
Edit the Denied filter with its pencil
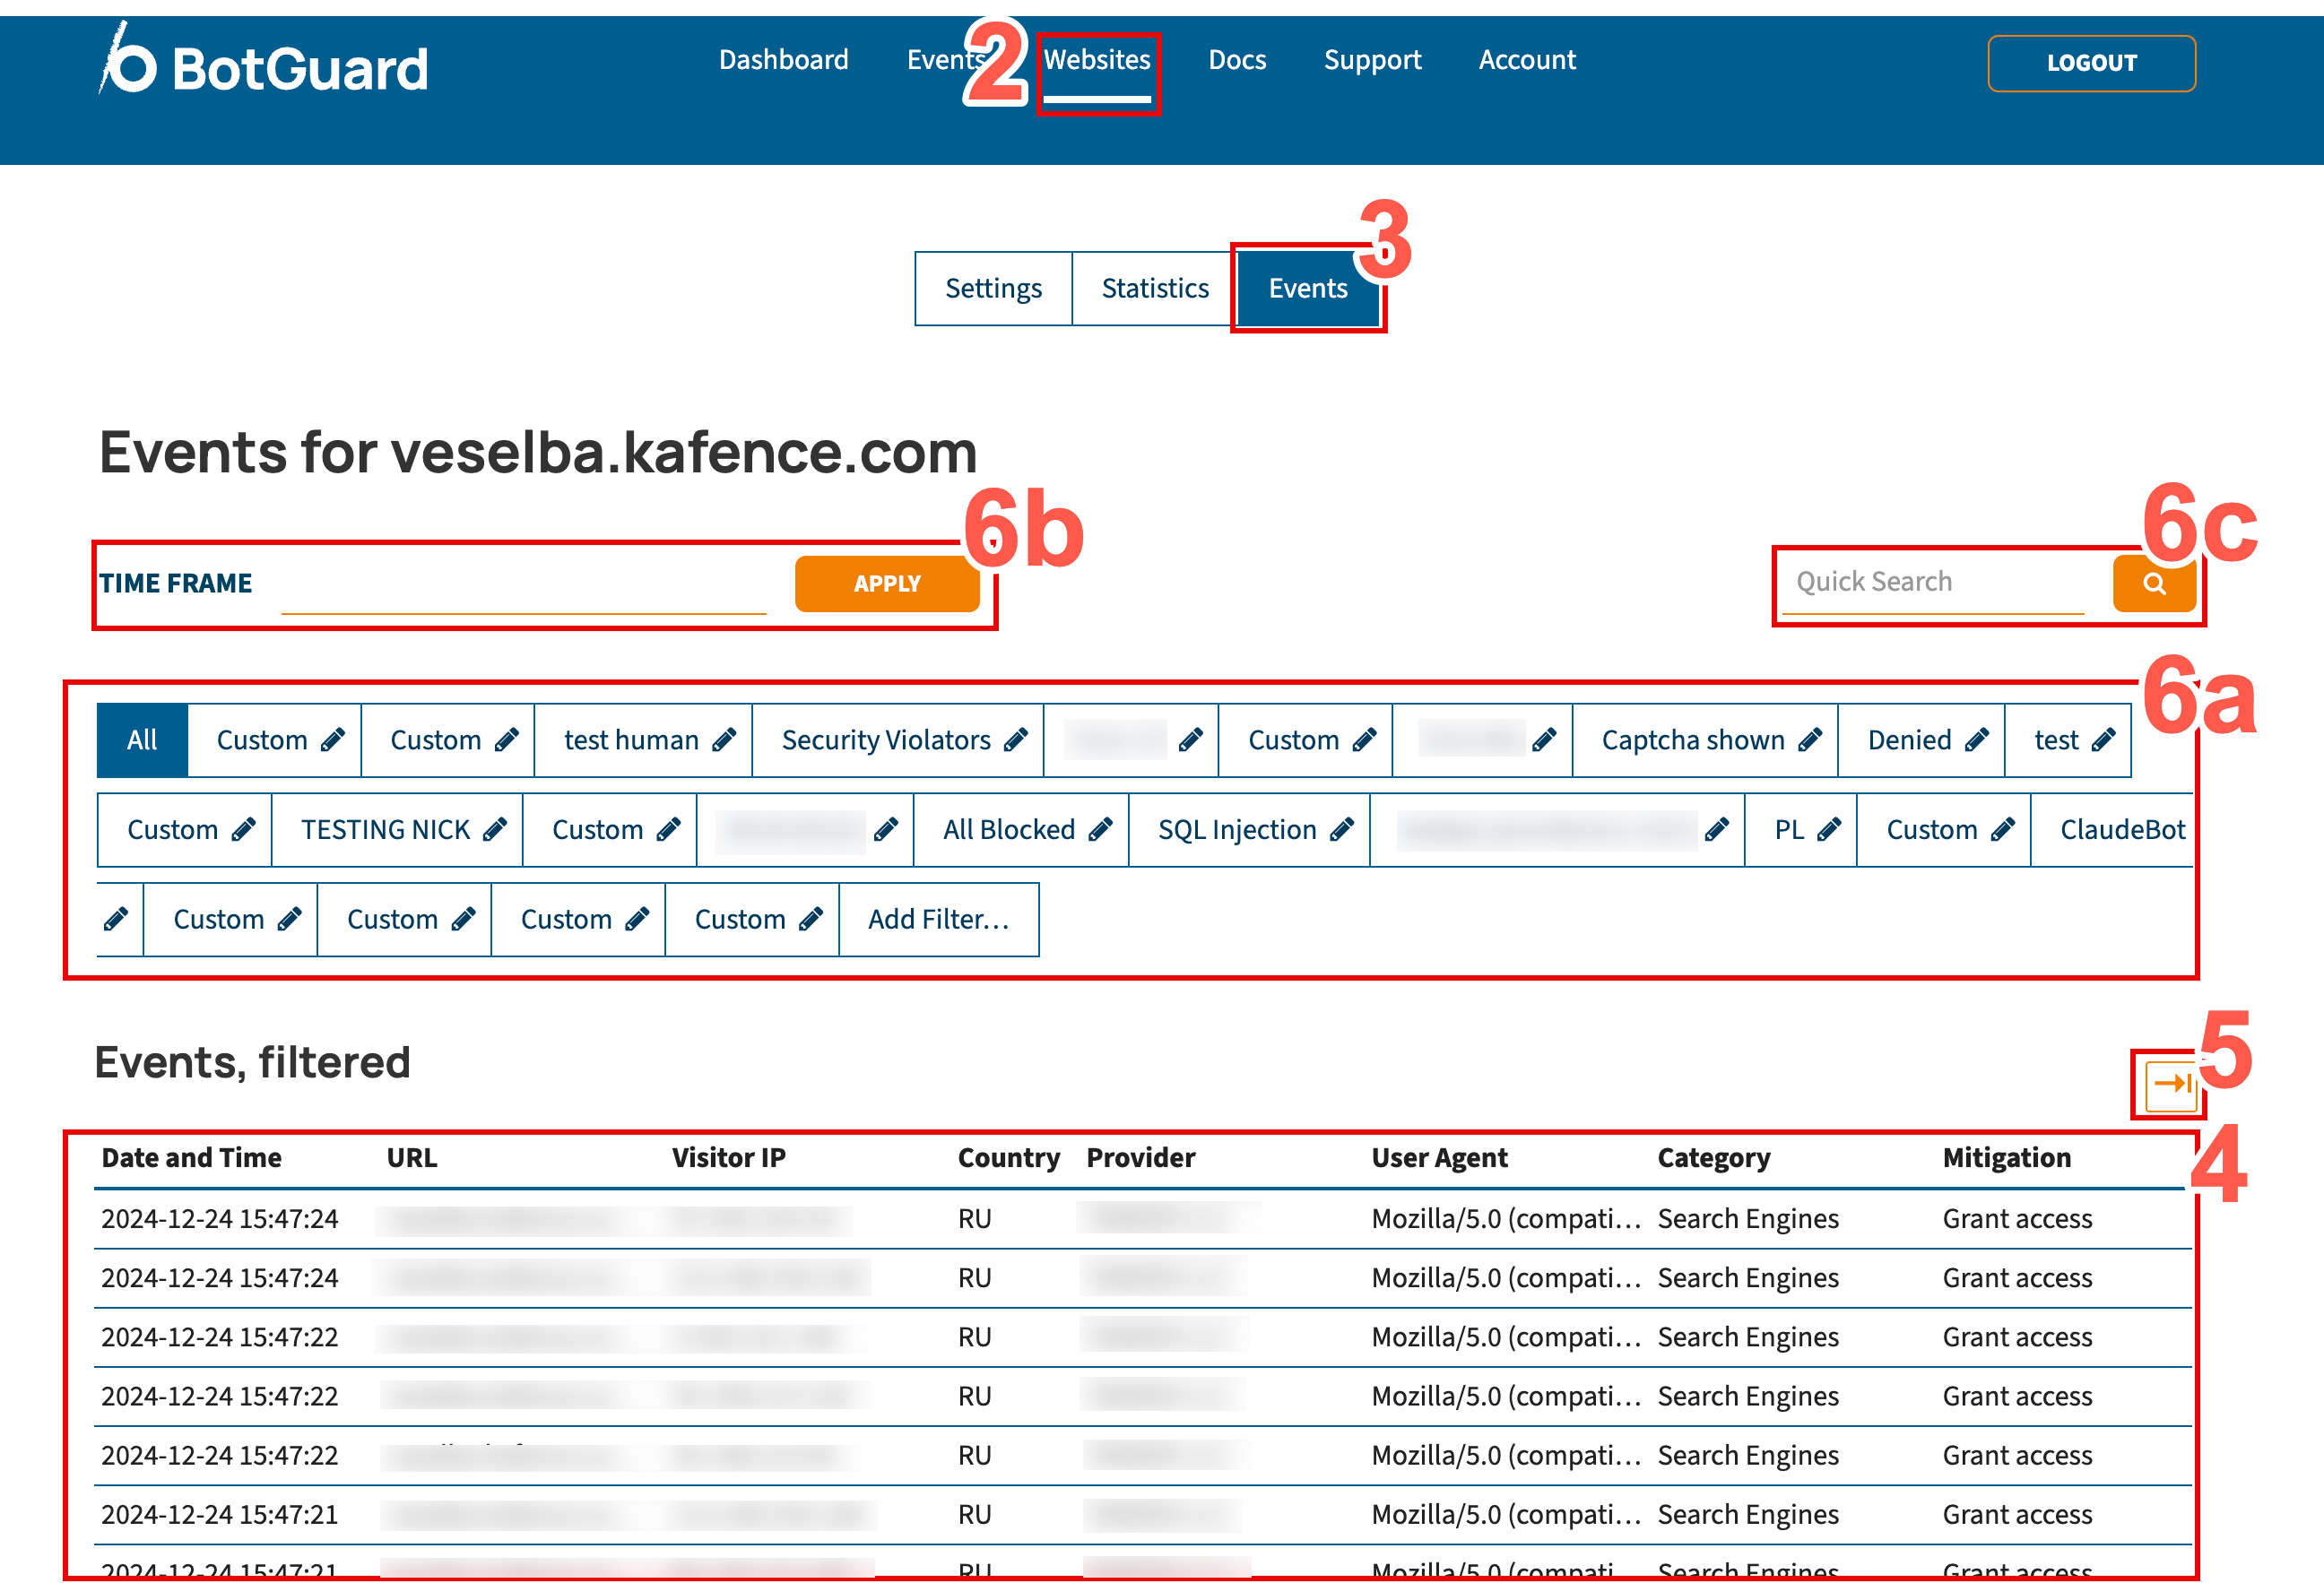(x=1977, y=740)
